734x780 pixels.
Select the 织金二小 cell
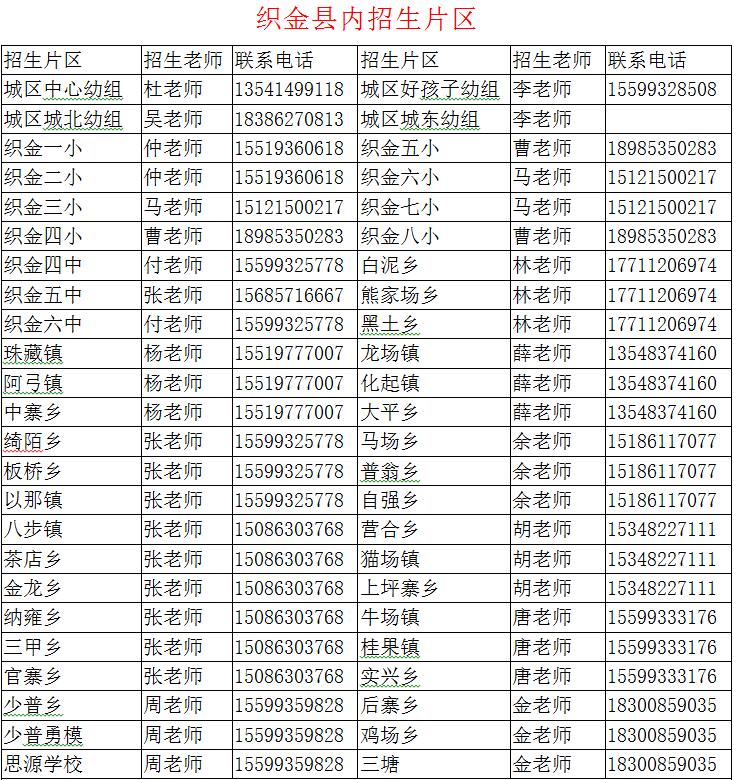click(x=72, y=178)
